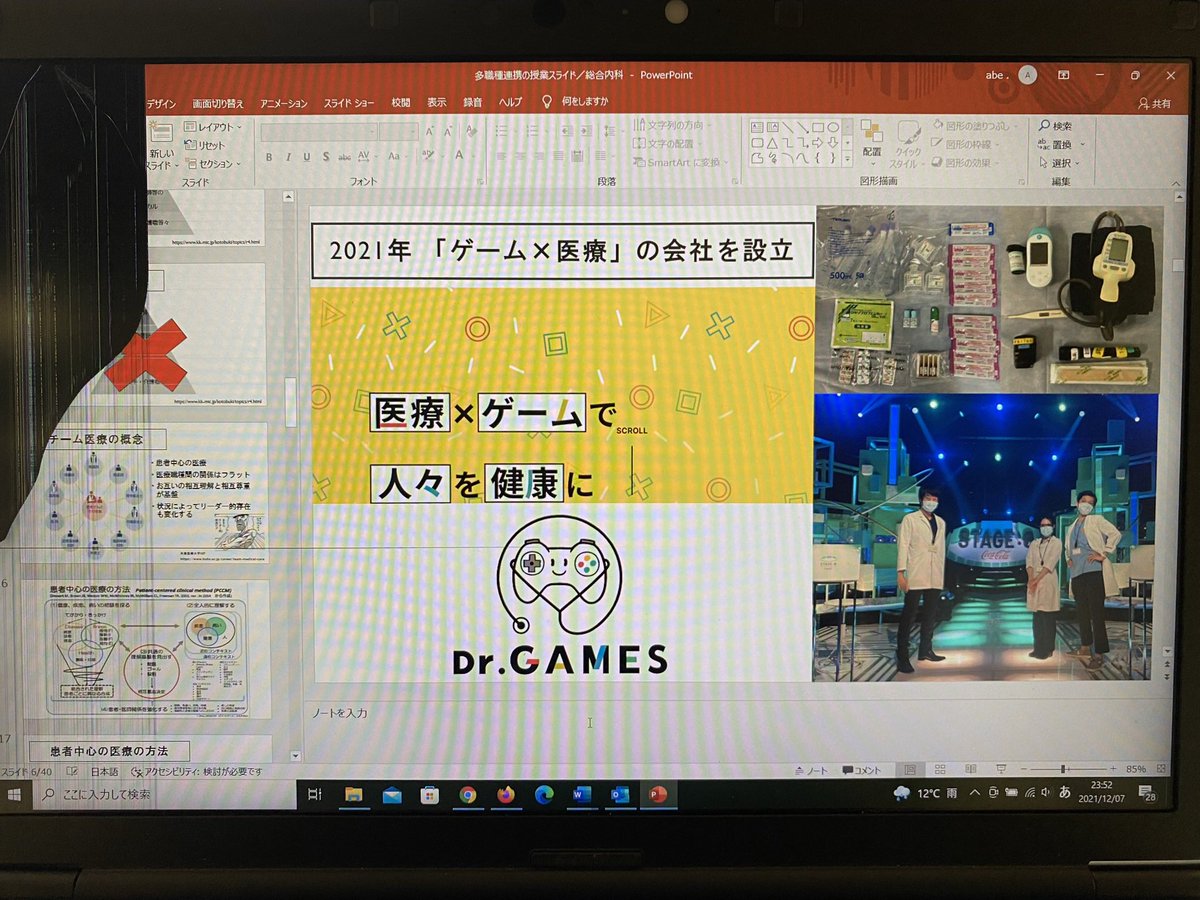
Task: Open File Explorer from the taskbar
Action: 353,795
